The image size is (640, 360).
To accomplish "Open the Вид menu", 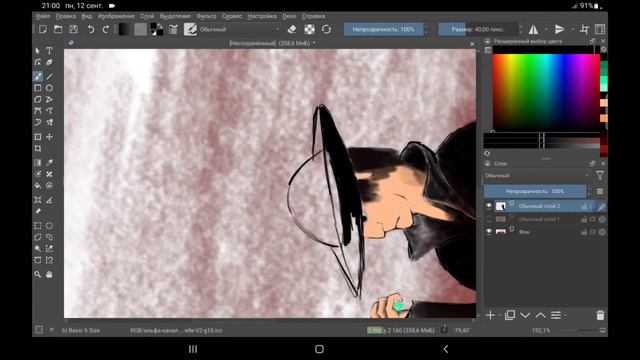I will 87,16.
